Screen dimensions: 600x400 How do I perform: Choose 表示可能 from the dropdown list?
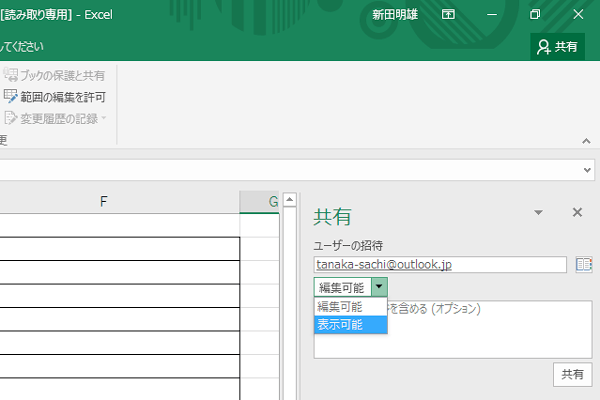351,325
